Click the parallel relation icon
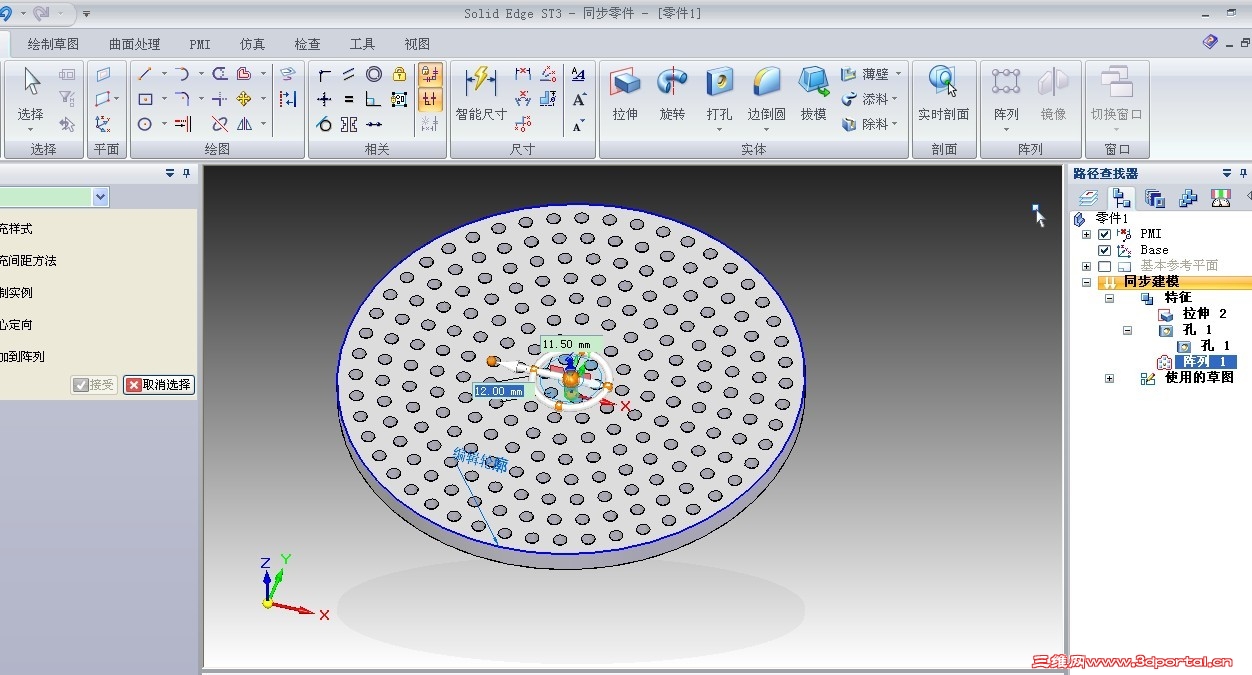This screenshot has width=1252, height=675. pyautogui.click(x=348, y=74)
